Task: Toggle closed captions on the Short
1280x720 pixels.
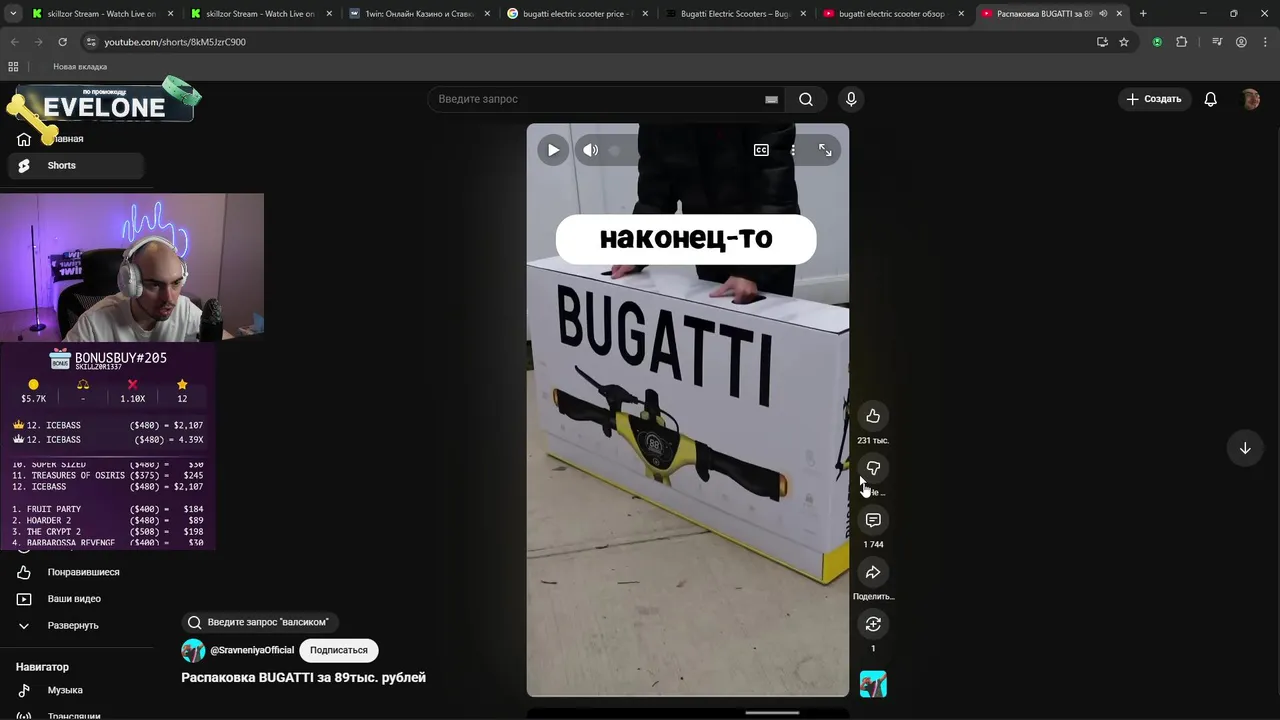Action: pos(761,150)
